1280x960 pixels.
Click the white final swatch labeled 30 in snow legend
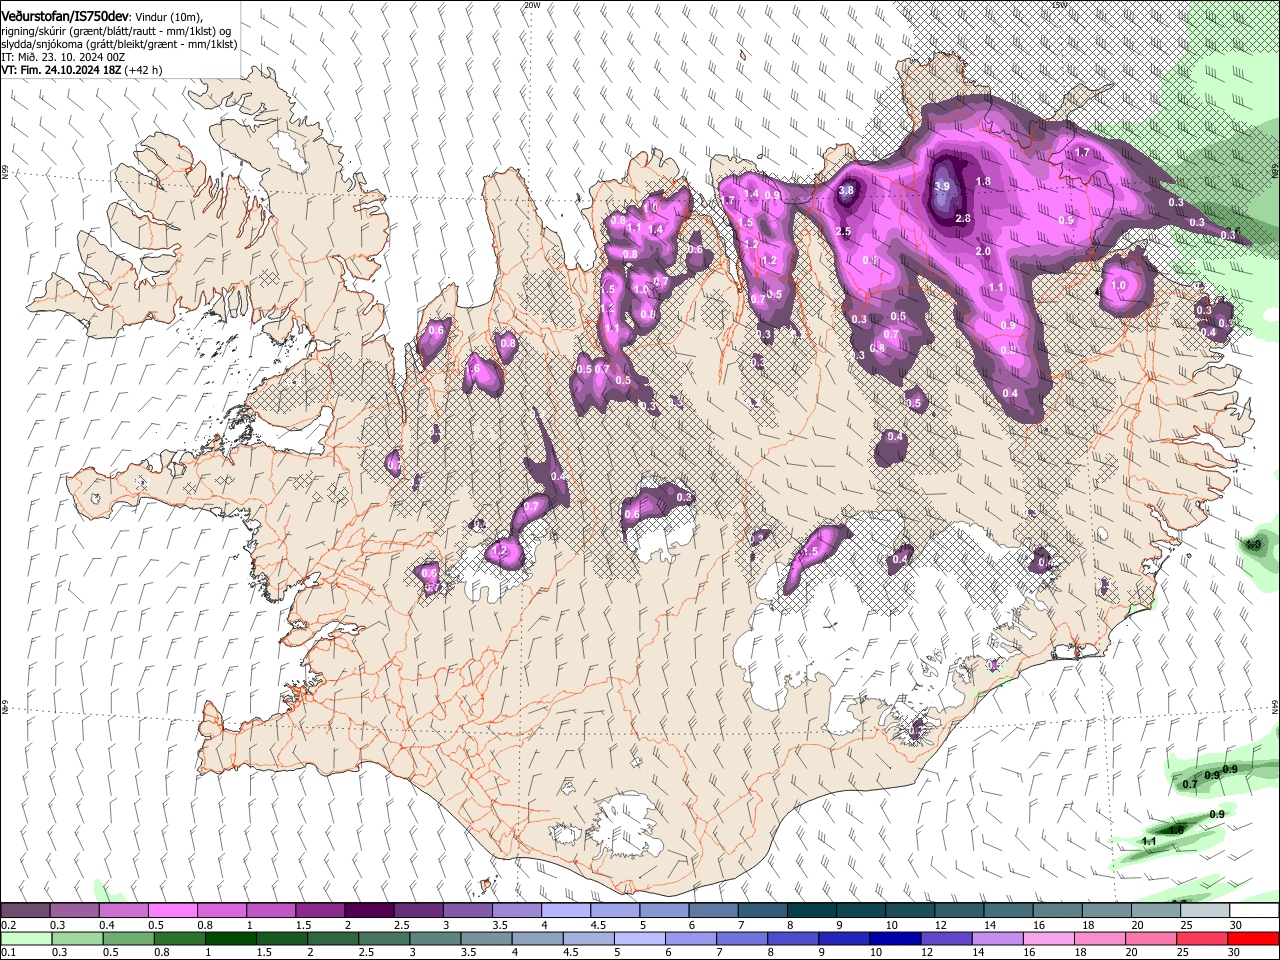tap(1254, 911)
